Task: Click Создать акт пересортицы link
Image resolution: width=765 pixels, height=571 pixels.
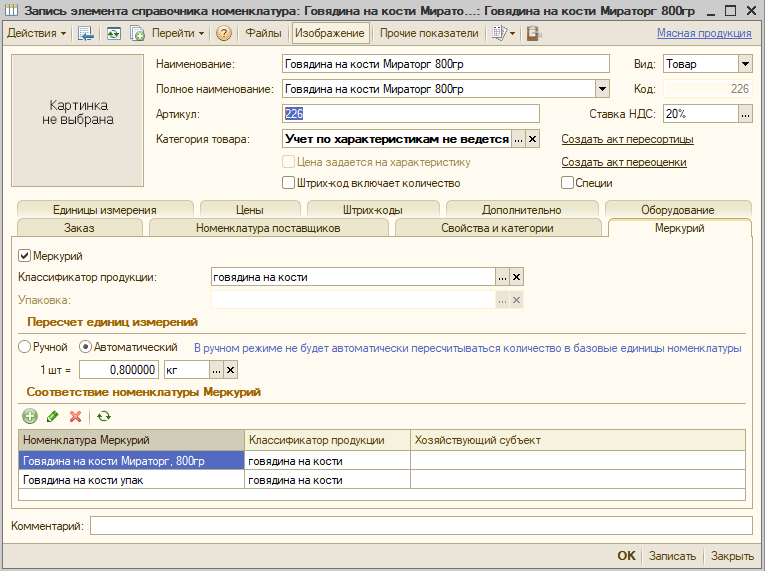Action: click(x=627, y=139)
